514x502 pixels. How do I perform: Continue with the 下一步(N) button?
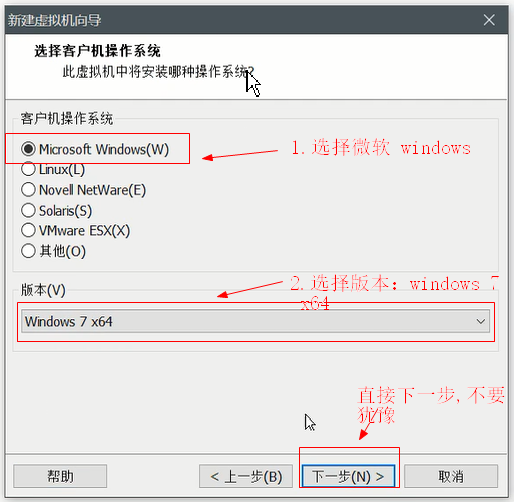tap(348, 476)
